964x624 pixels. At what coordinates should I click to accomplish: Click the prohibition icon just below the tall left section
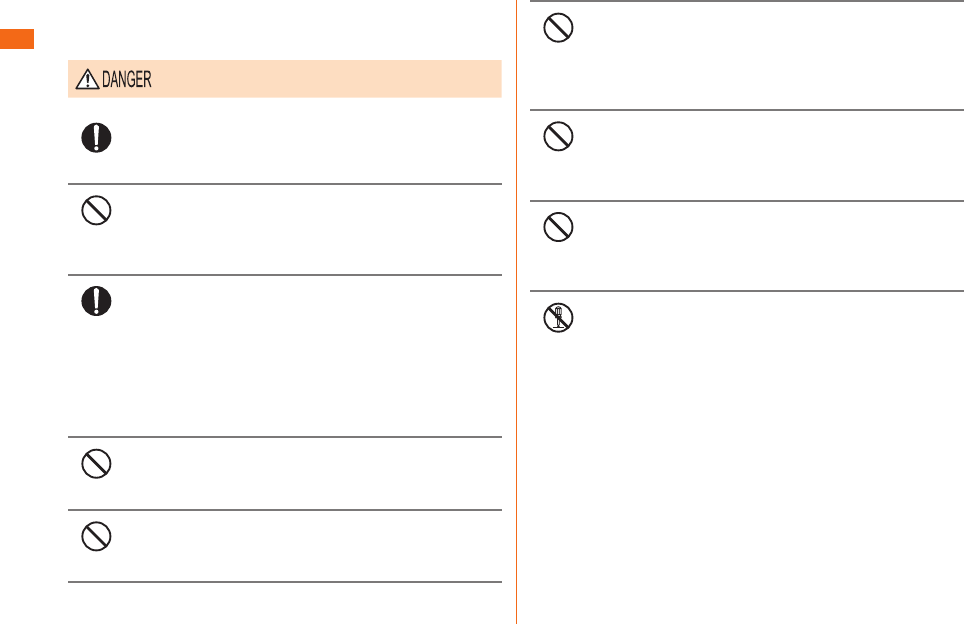click(x=97, y=464)
